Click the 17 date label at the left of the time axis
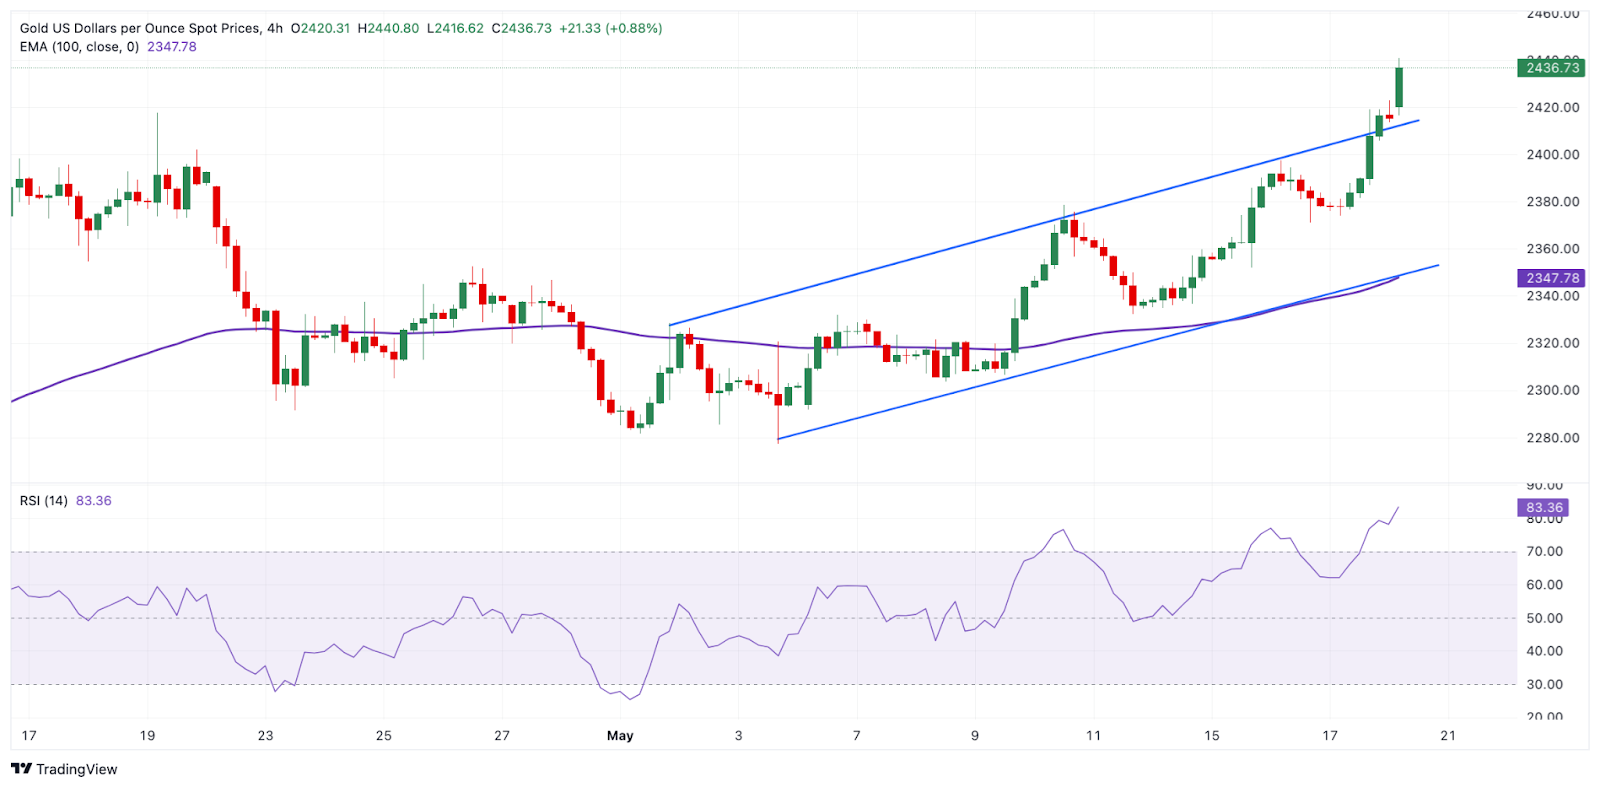Image resolution: width=1600 pixels, height=788 pixels. pyautogui.click(x=29, y=736)
